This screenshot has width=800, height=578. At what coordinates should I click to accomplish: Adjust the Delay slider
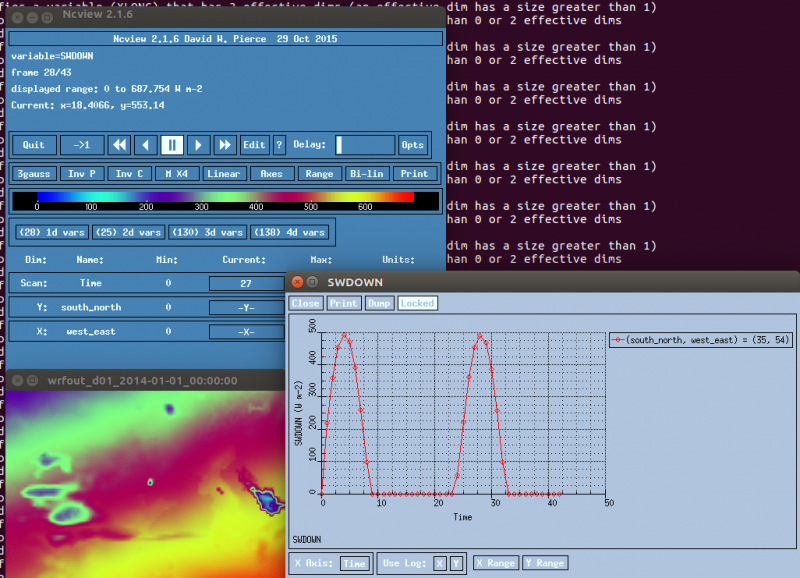[x=364, y=145]
